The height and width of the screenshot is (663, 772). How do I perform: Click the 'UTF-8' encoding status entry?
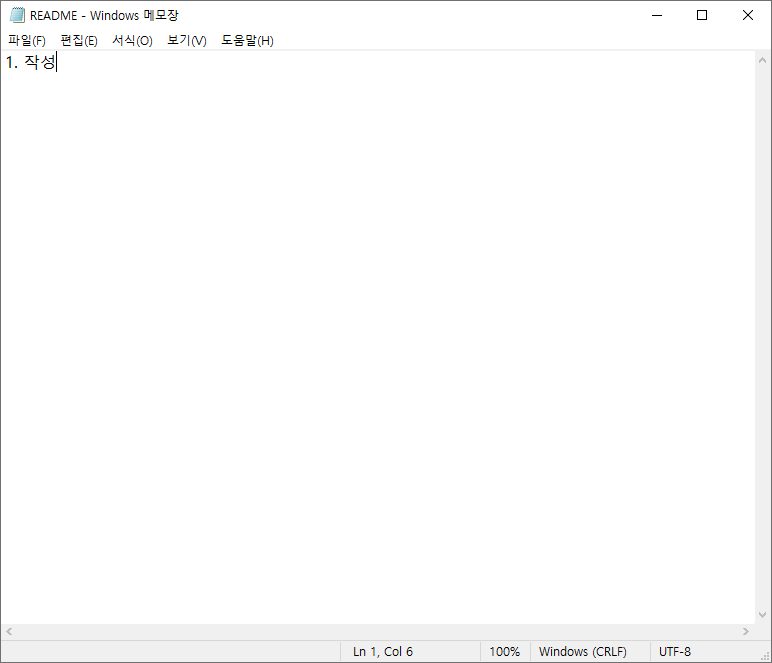pos(675,652)
